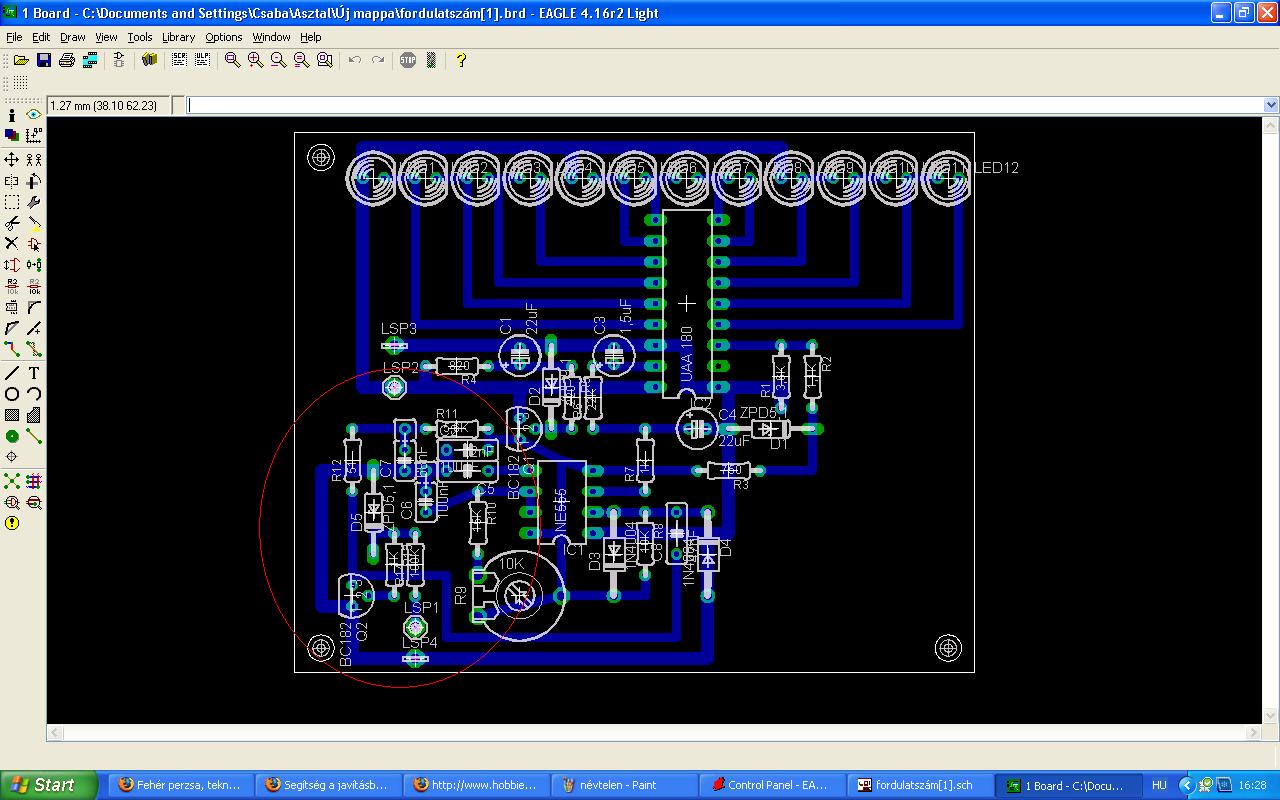Select the Show (eye) tool
The image size is (1280, 800).
coord(34,115)
